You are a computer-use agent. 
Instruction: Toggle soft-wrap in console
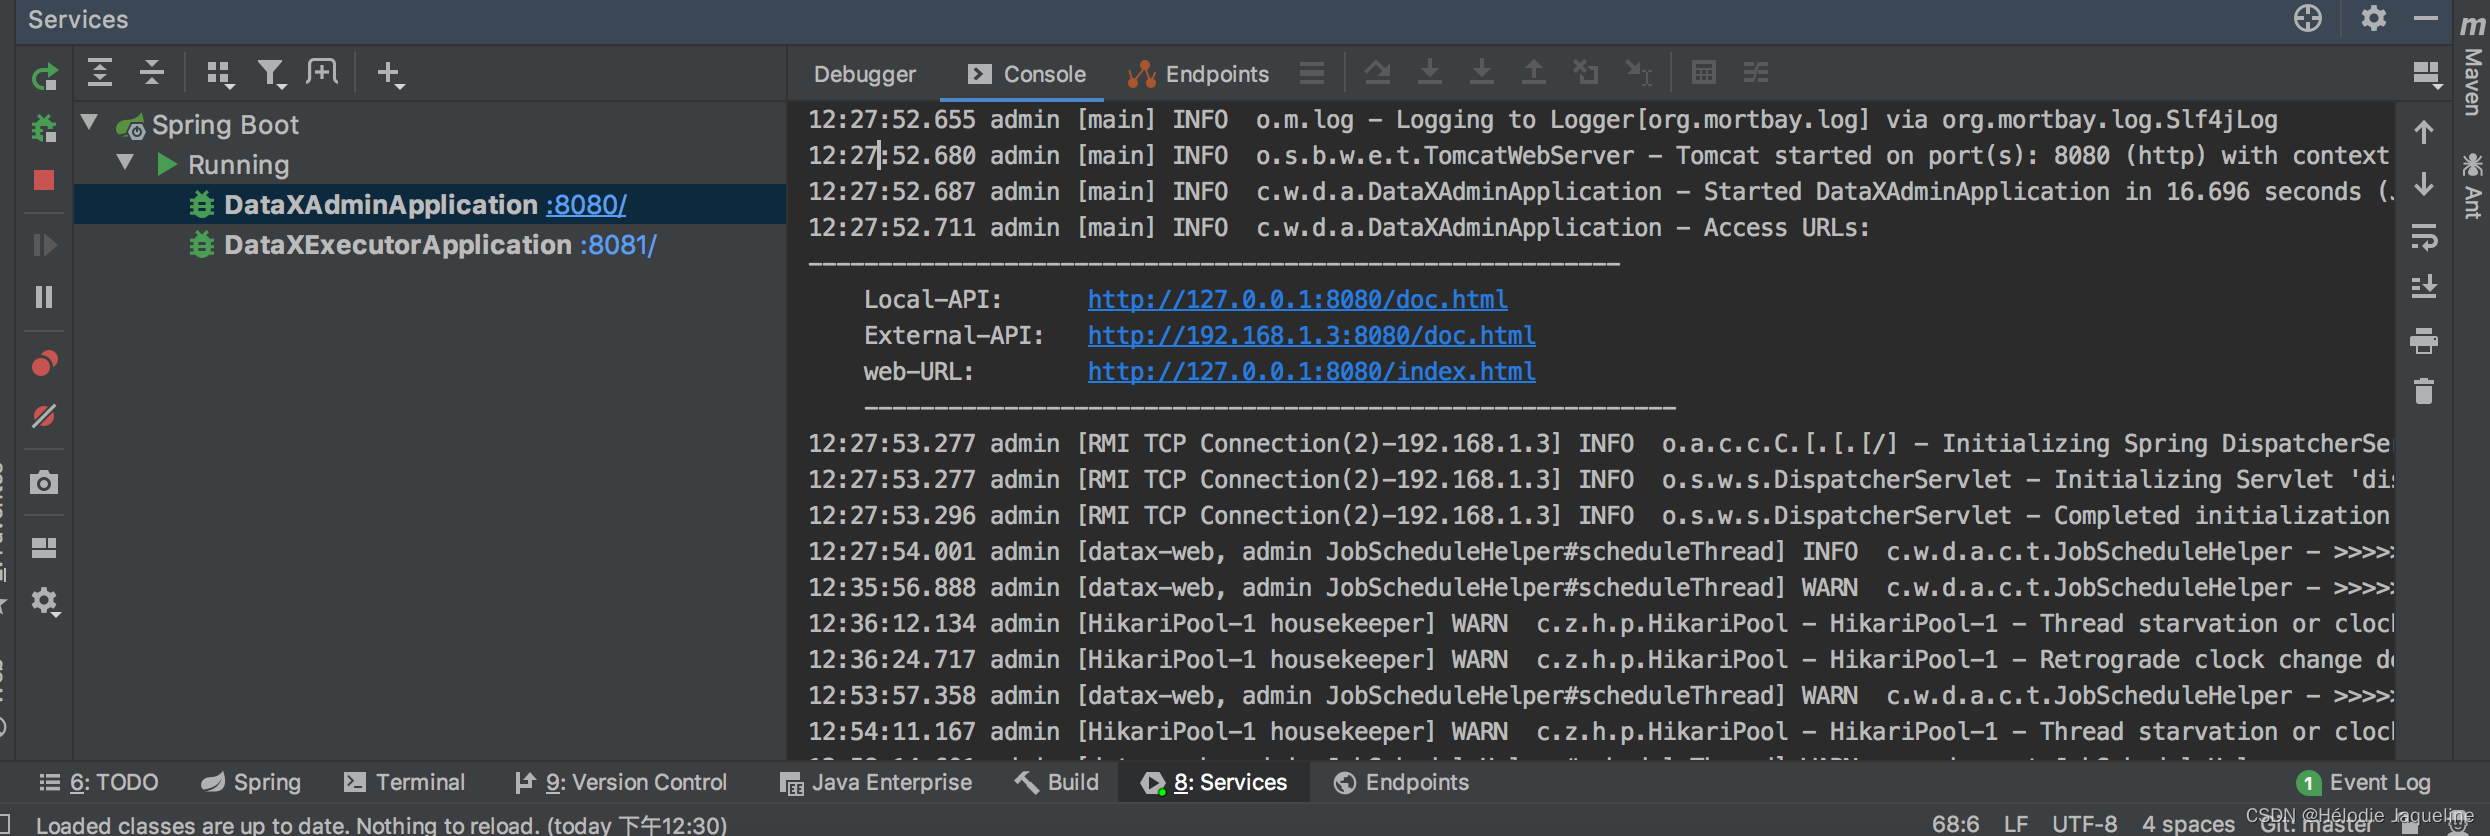click(2424, 237)
